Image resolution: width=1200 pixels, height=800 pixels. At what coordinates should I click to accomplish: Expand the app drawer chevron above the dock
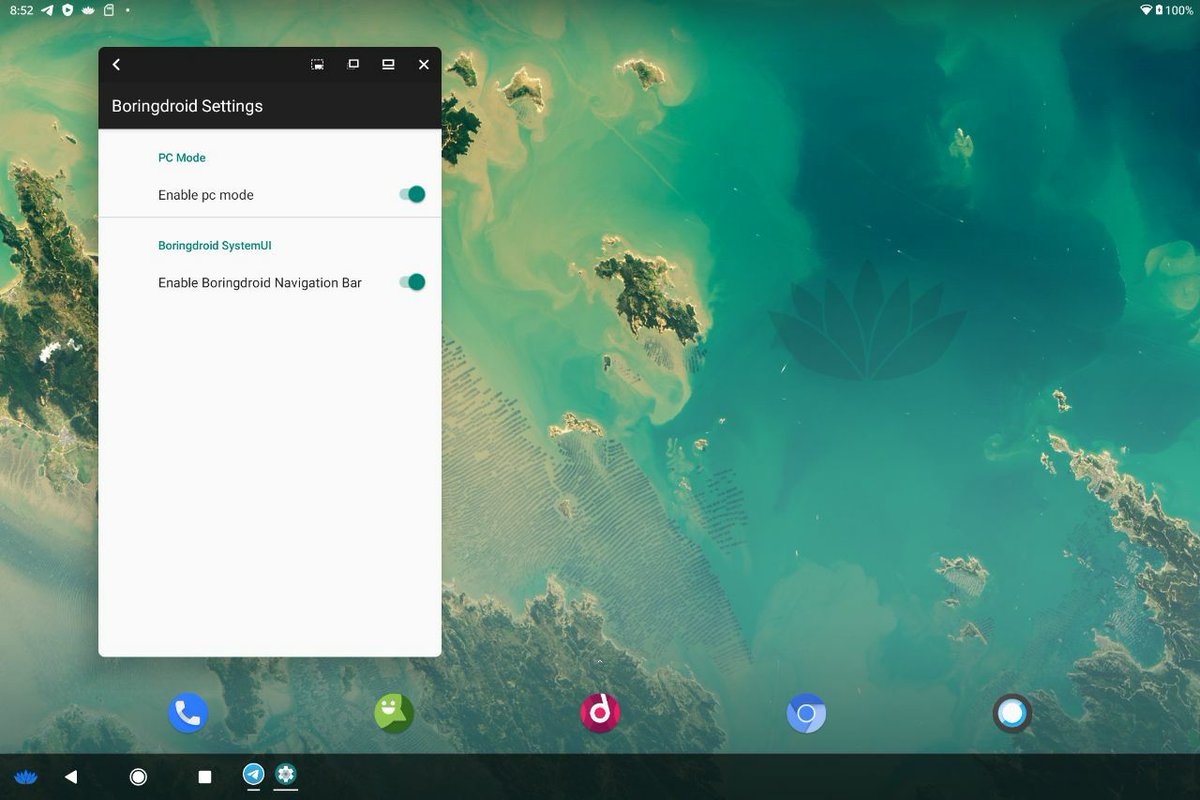[600, 662]
